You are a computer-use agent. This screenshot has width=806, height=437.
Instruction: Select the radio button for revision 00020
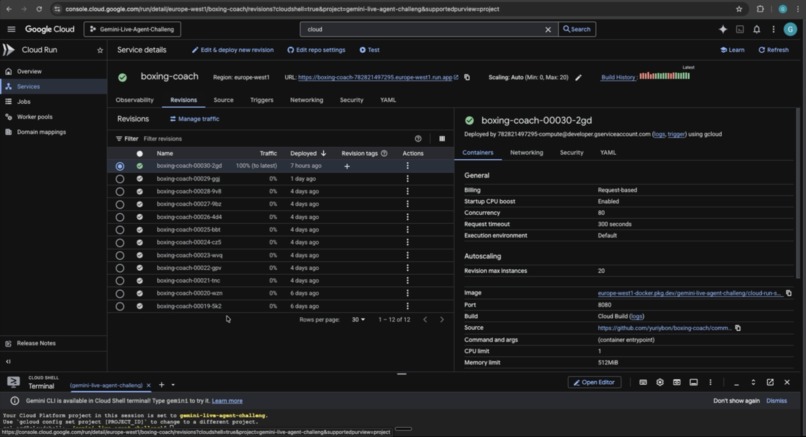coord(120,294)
